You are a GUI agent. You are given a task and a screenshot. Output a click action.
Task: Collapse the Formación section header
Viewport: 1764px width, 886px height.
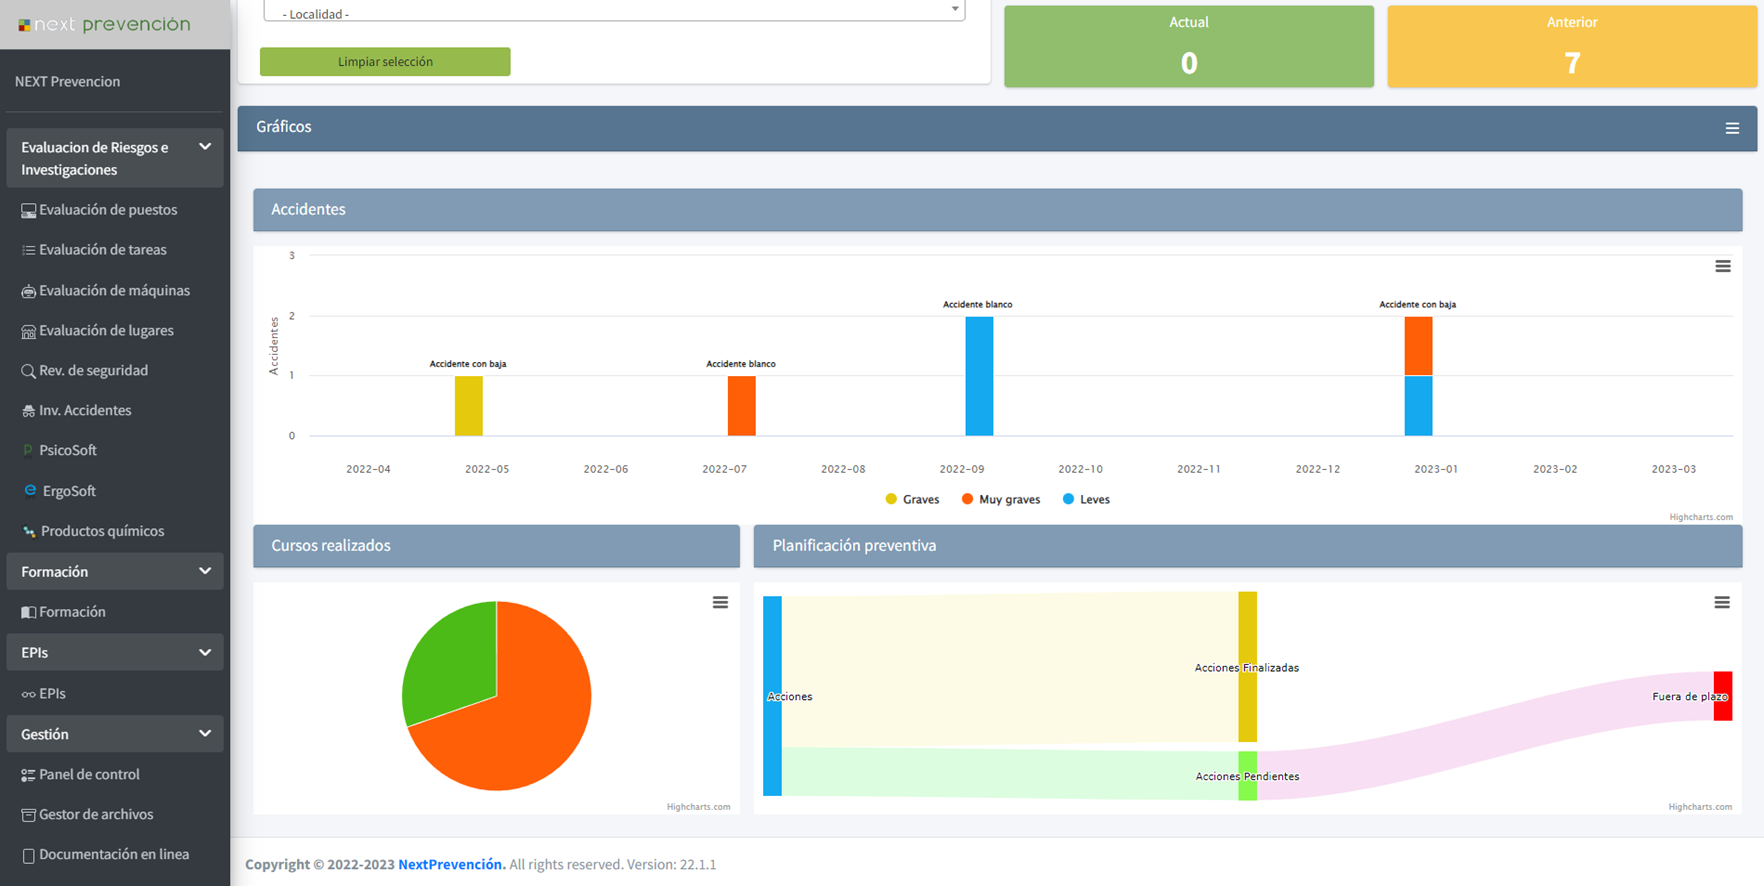pos(115,572)
